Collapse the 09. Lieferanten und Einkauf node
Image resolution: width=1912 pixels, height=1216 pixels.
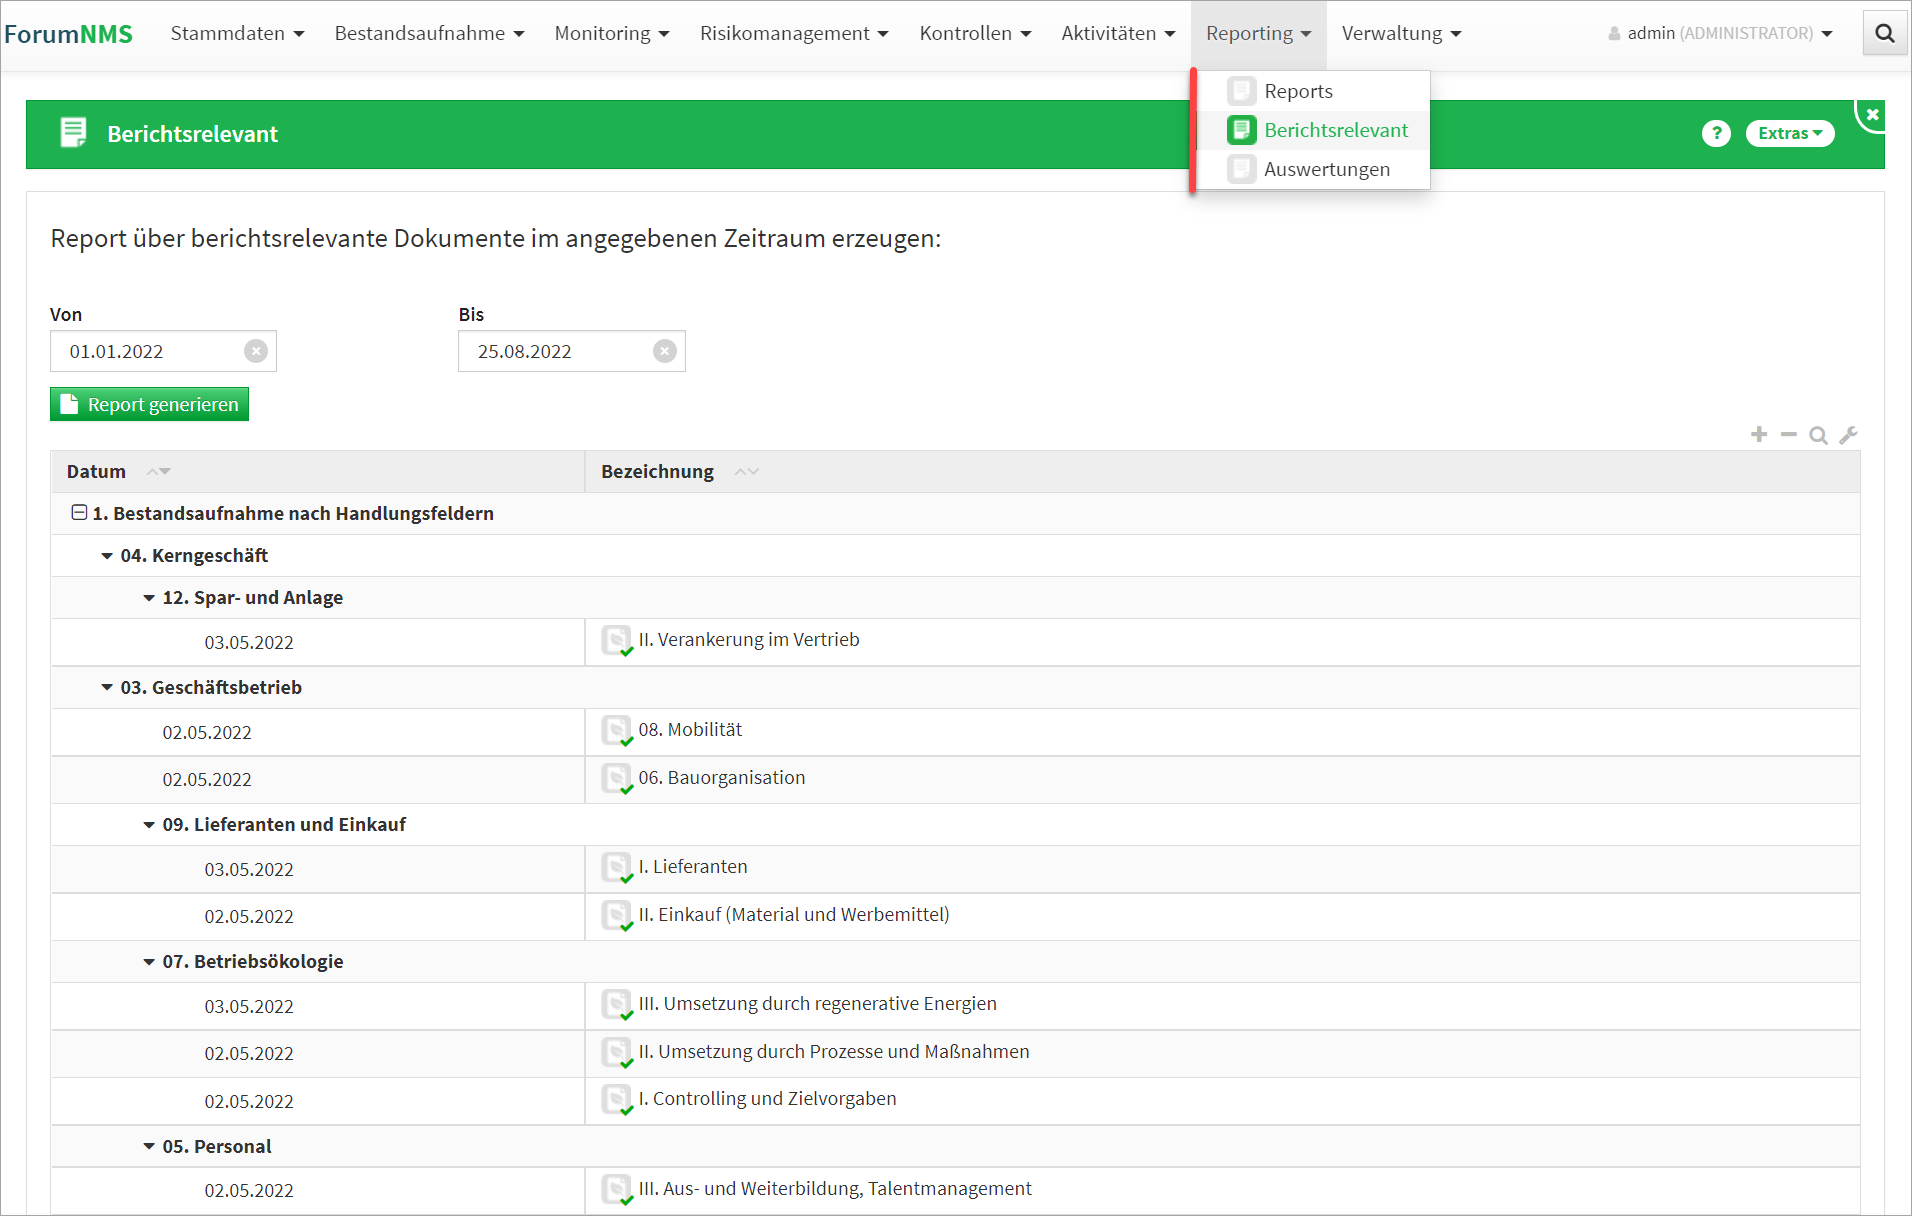pyautogui.click(x=149, y=825)
